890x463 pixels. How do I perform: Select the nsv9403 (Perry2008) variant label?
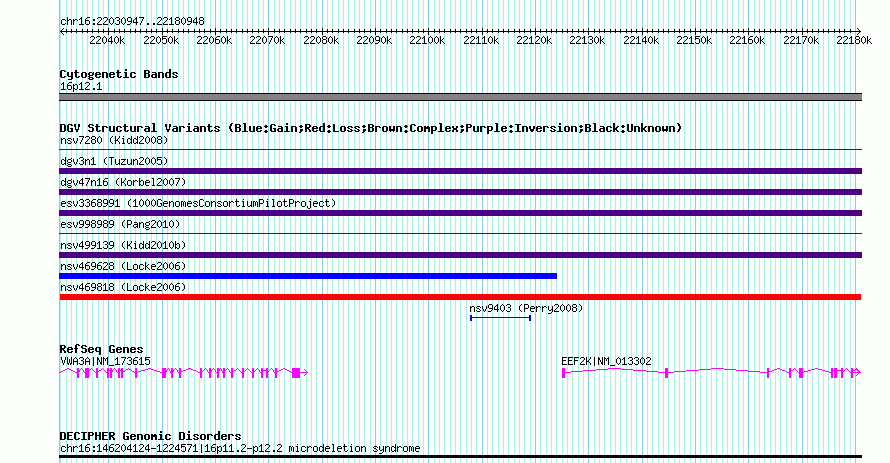click(526, 308)
